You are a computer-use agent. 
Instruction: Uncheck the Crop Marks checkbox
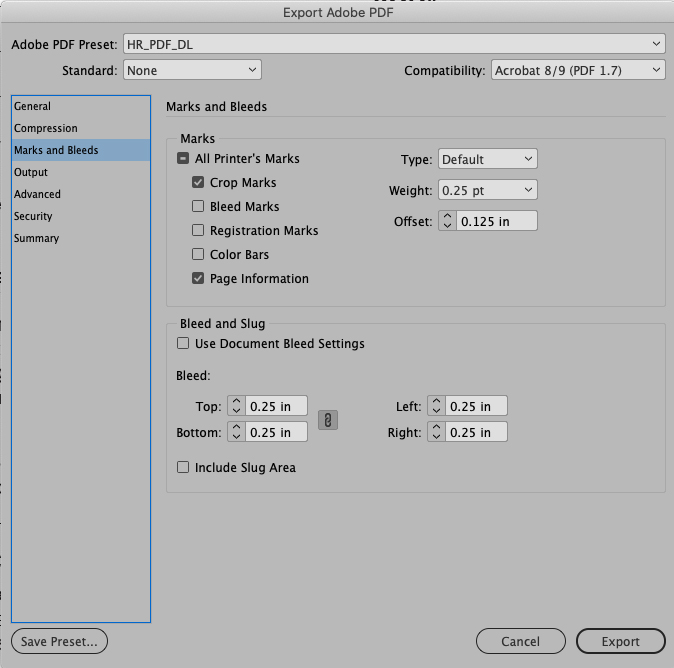(198, 182)
